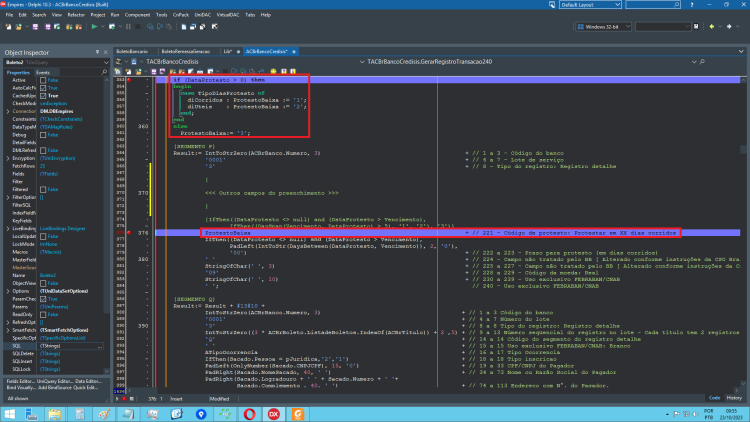Click the yellow Back navigation arrow
The height and width of the screenshot is (422, 750).
[x=712, y=27]
